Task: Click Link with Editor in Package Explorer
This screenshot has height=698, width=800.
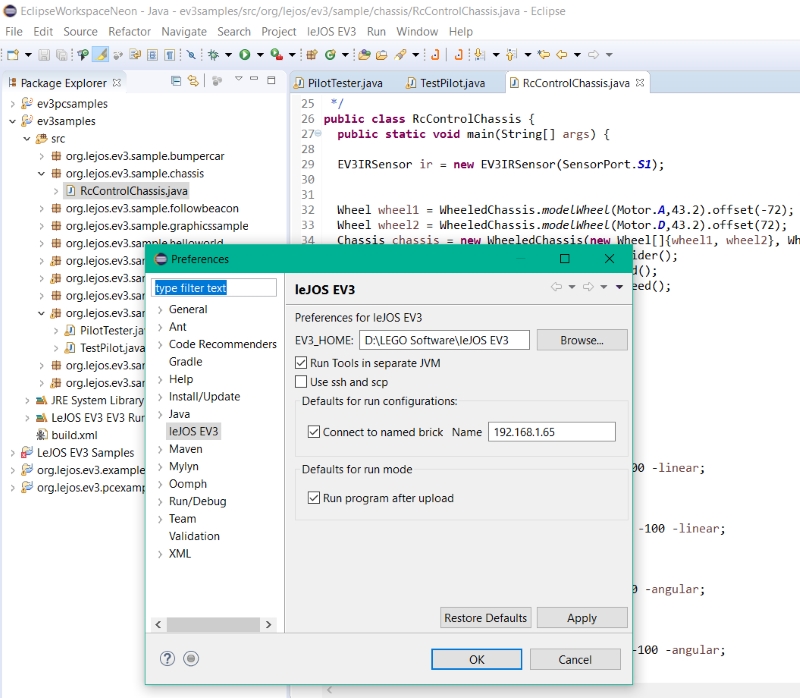Action: [x=193, y=81]
